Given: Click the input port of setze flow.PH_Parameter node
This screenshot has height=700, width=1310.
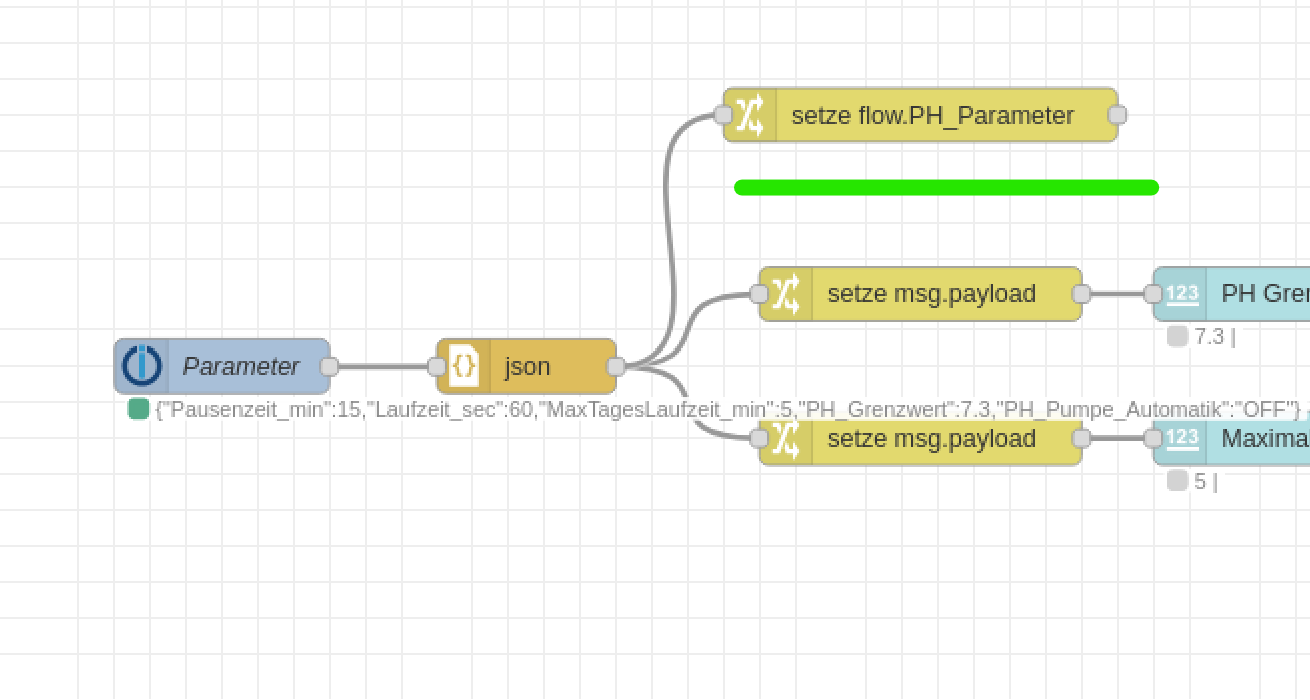Looking at the screenshot, I should click(723, 115).
